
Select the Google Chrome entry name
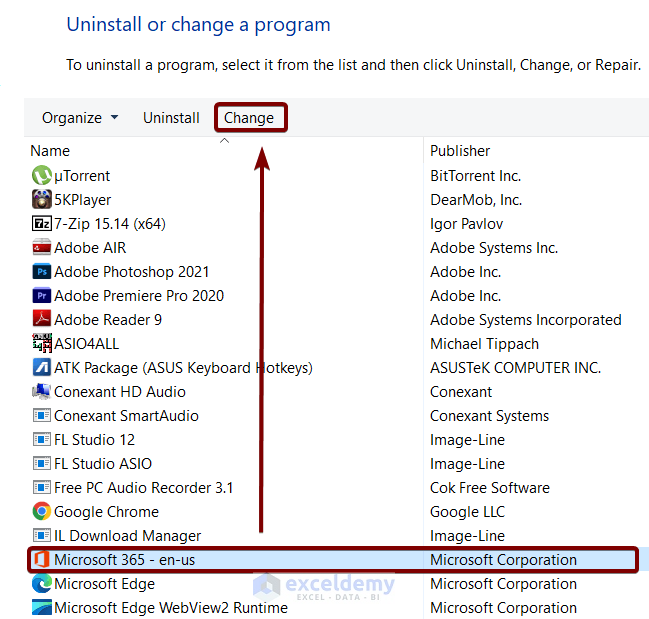[106, 512]
